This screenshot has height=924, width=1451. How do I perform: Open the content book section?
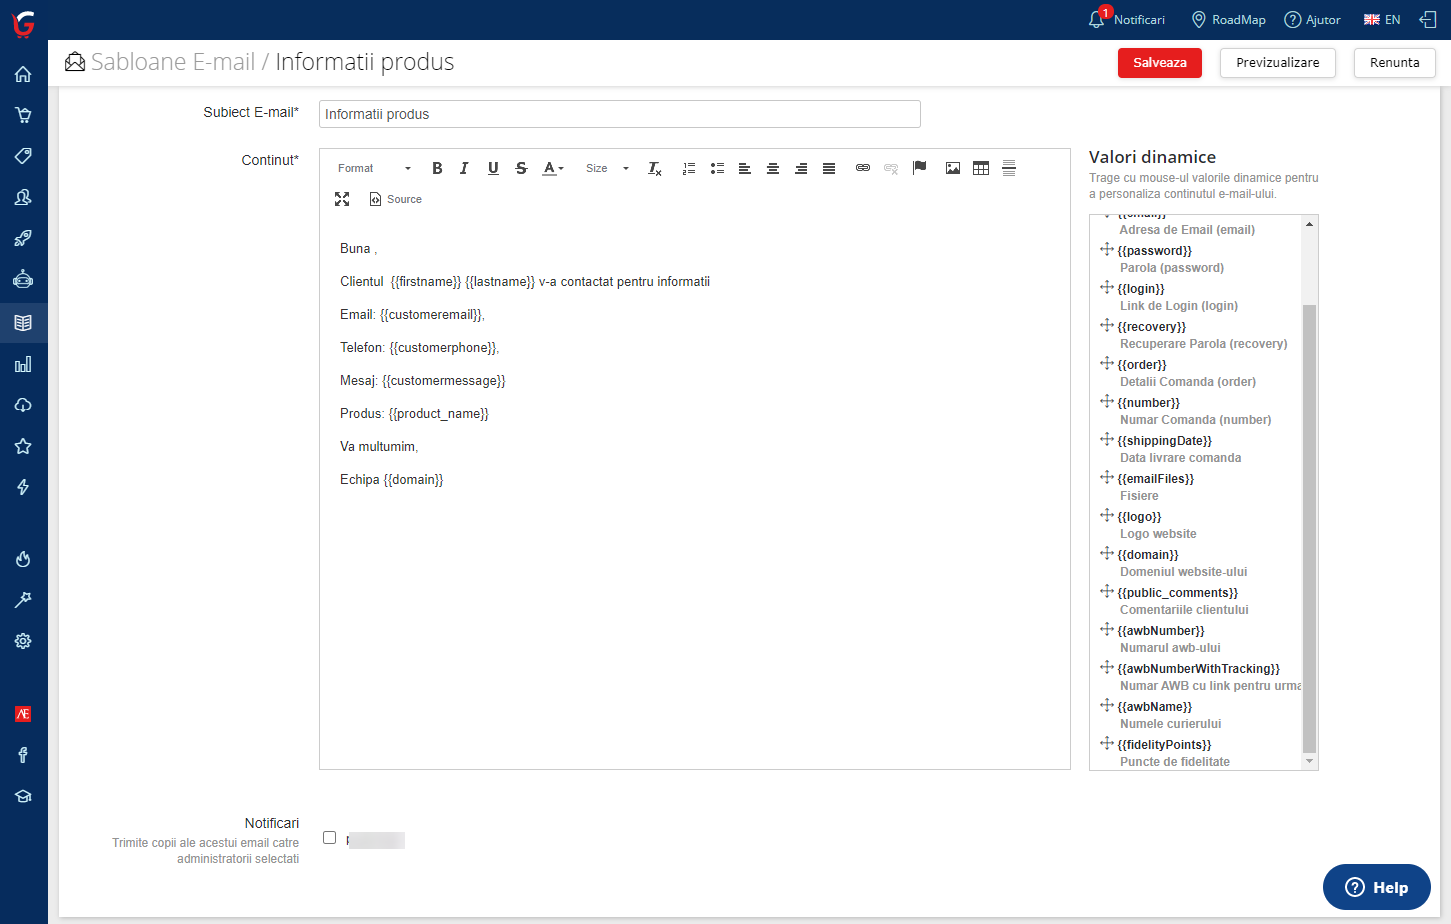[x=23, y=323]
